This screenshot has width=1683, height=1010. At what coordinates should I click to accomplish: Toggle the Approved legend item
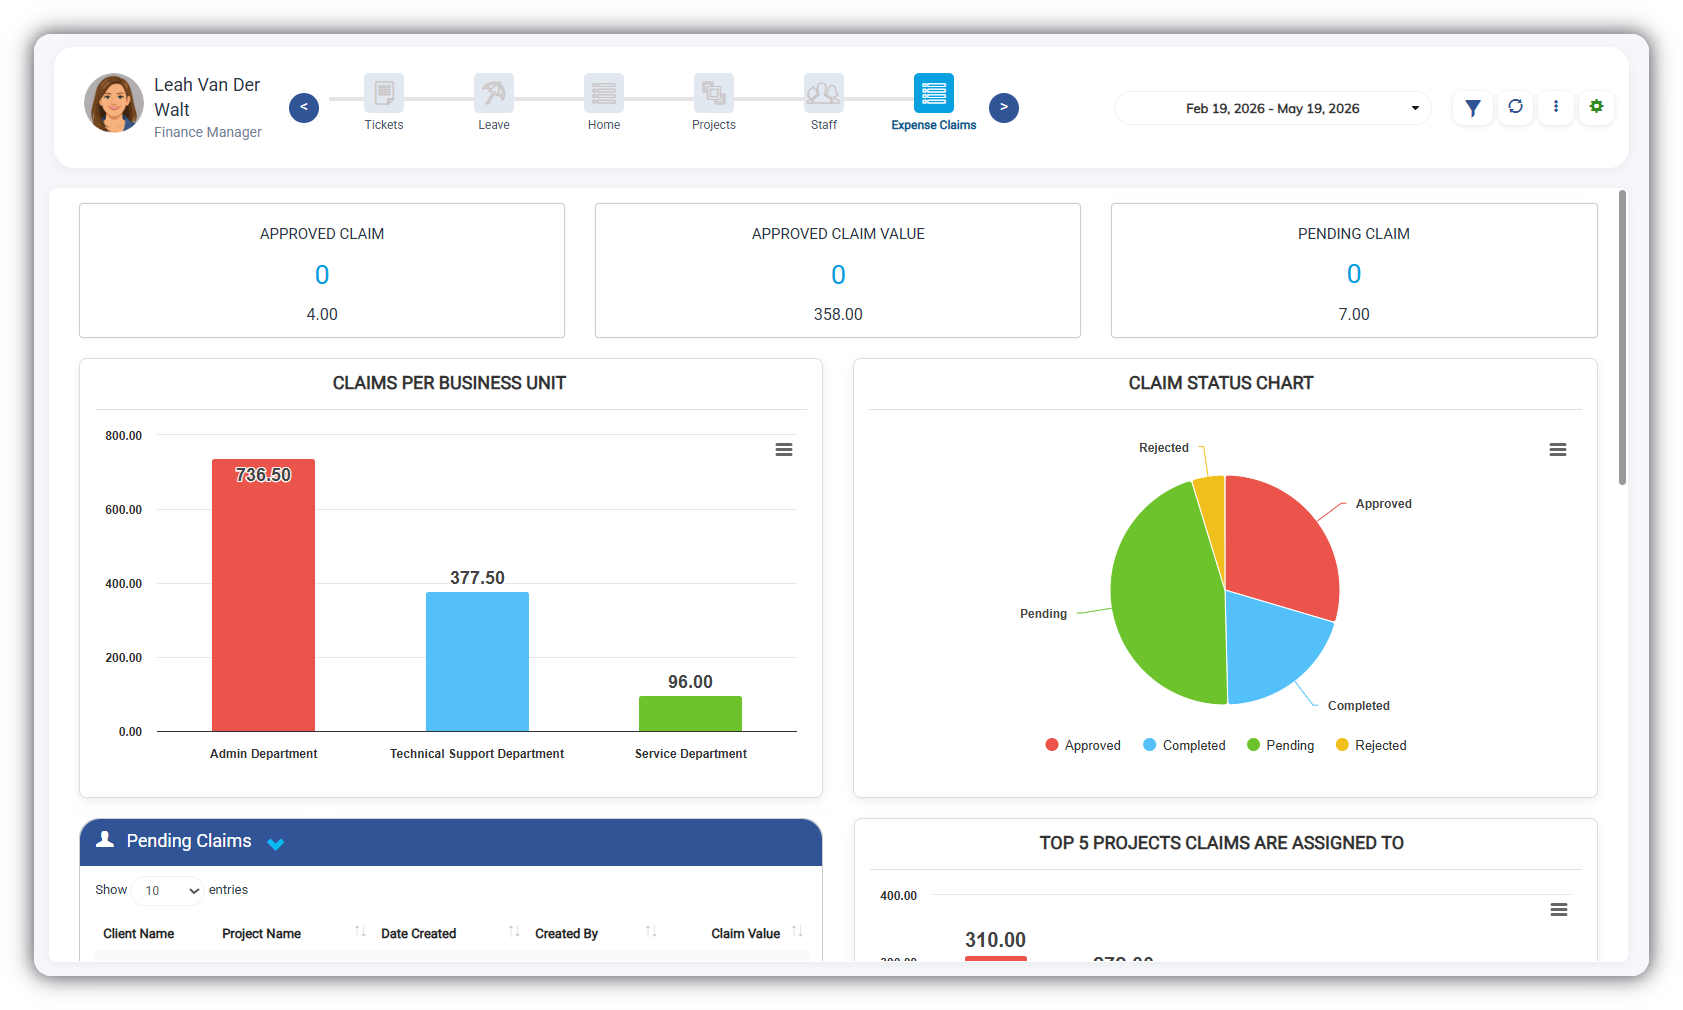(1083, 746)
